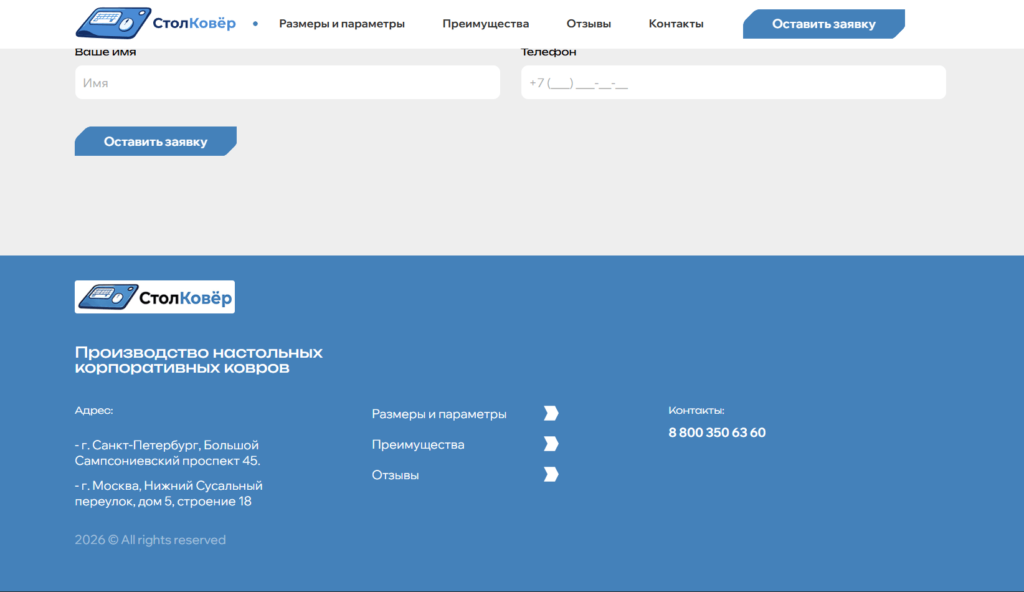Call the phone number 8 800 350 63 60
1024x592 pixels.
[x=716, y=433]
